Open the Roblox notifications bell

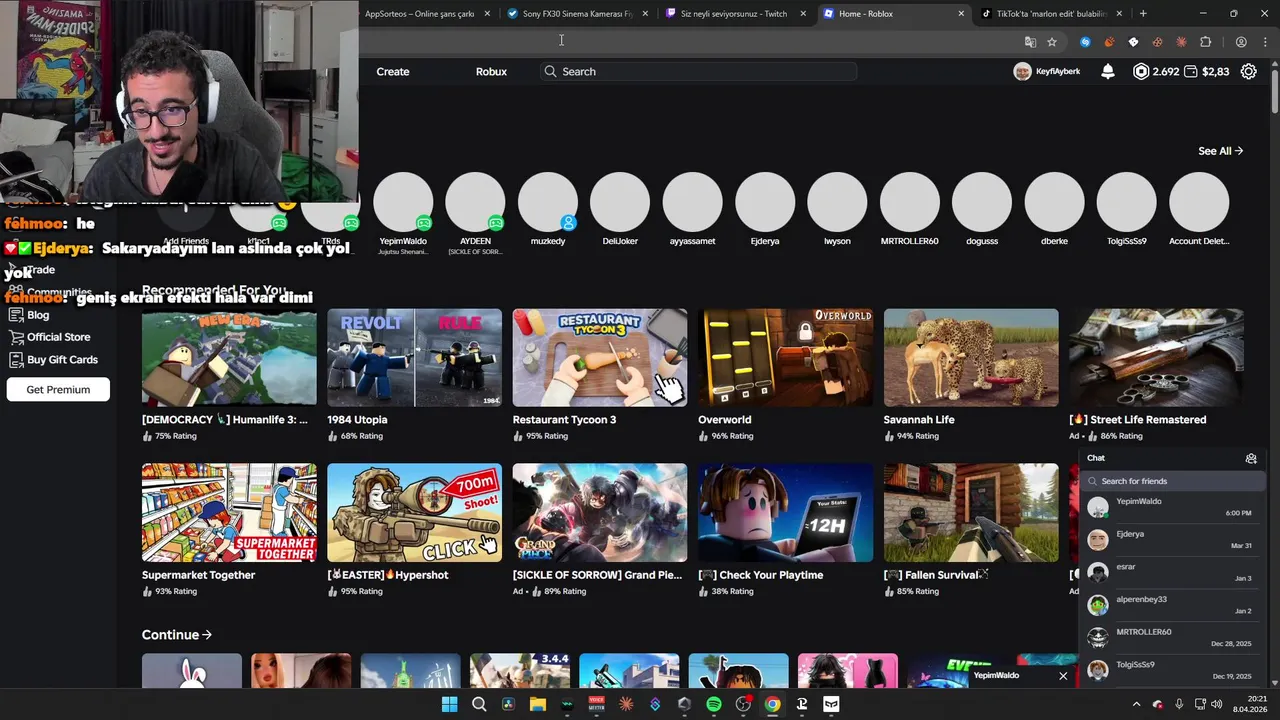tap(1108, 71)
